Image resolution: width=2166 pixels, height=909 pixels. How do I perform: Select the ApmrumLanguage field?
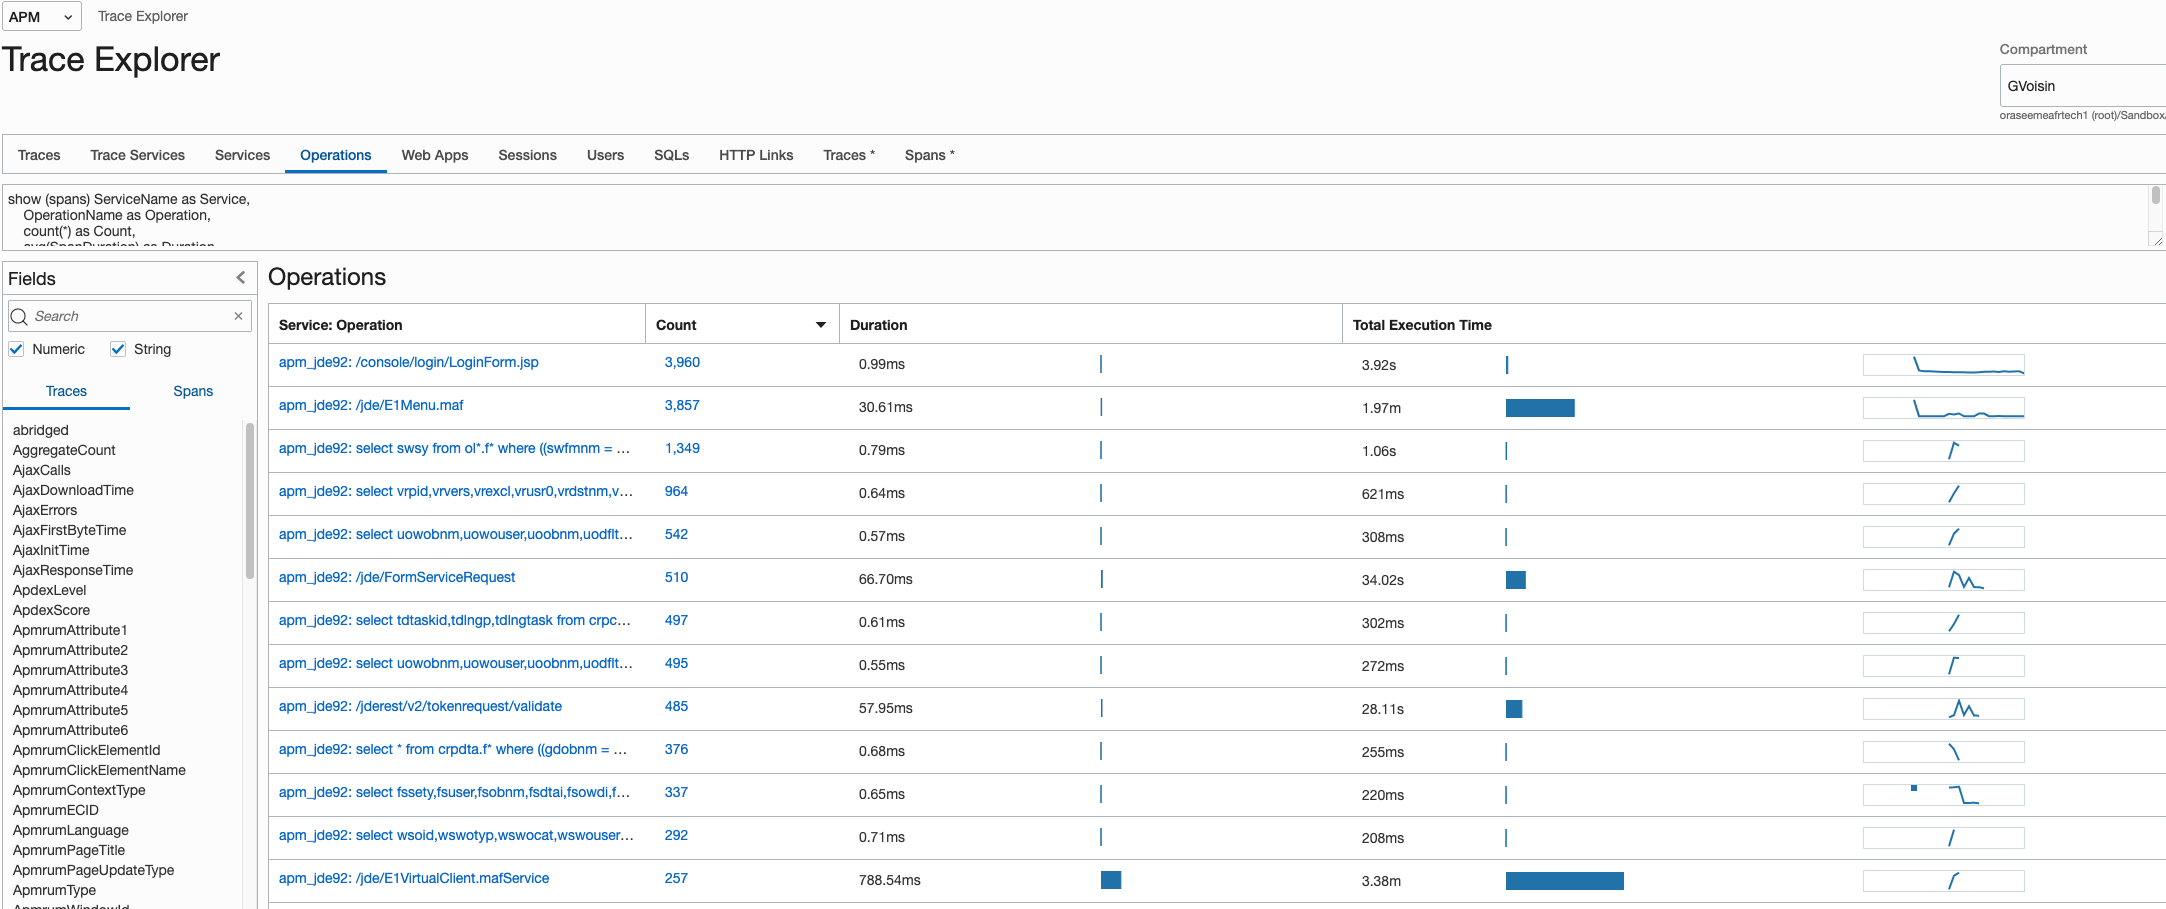71,830
